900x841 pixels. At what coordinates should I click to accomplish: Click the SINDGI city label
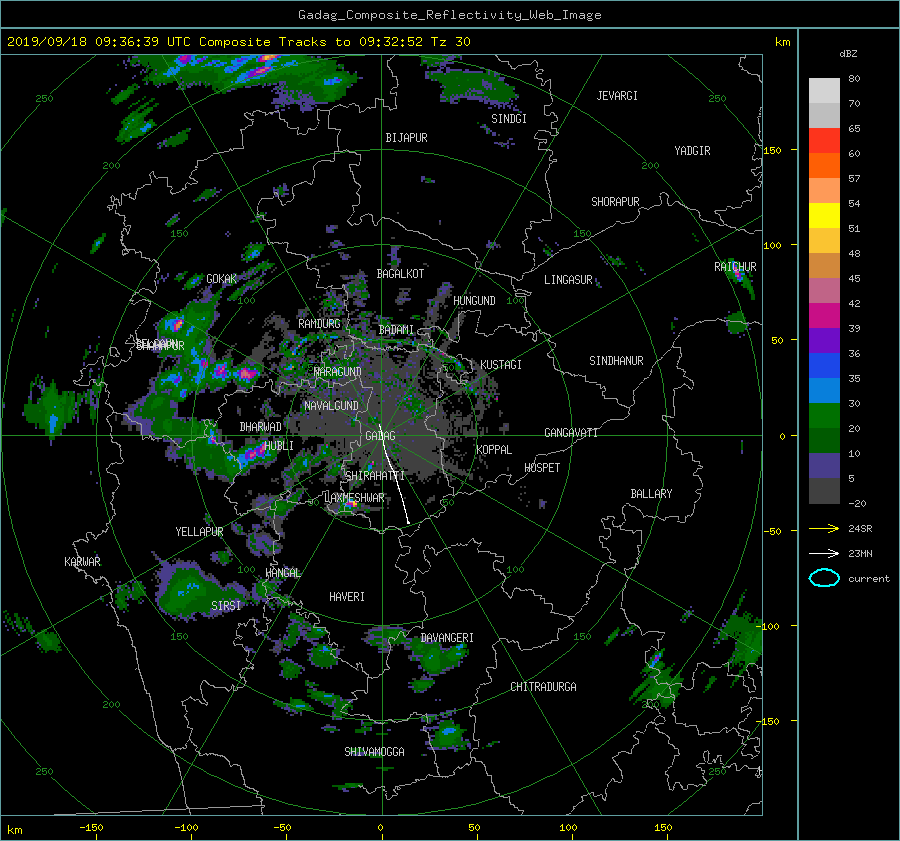click(x=509, y=119)
